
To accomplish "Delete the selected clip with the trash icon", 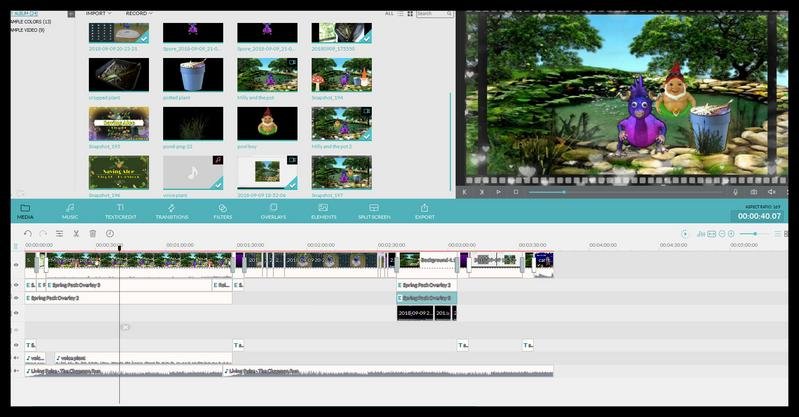I will pos(93,233).
